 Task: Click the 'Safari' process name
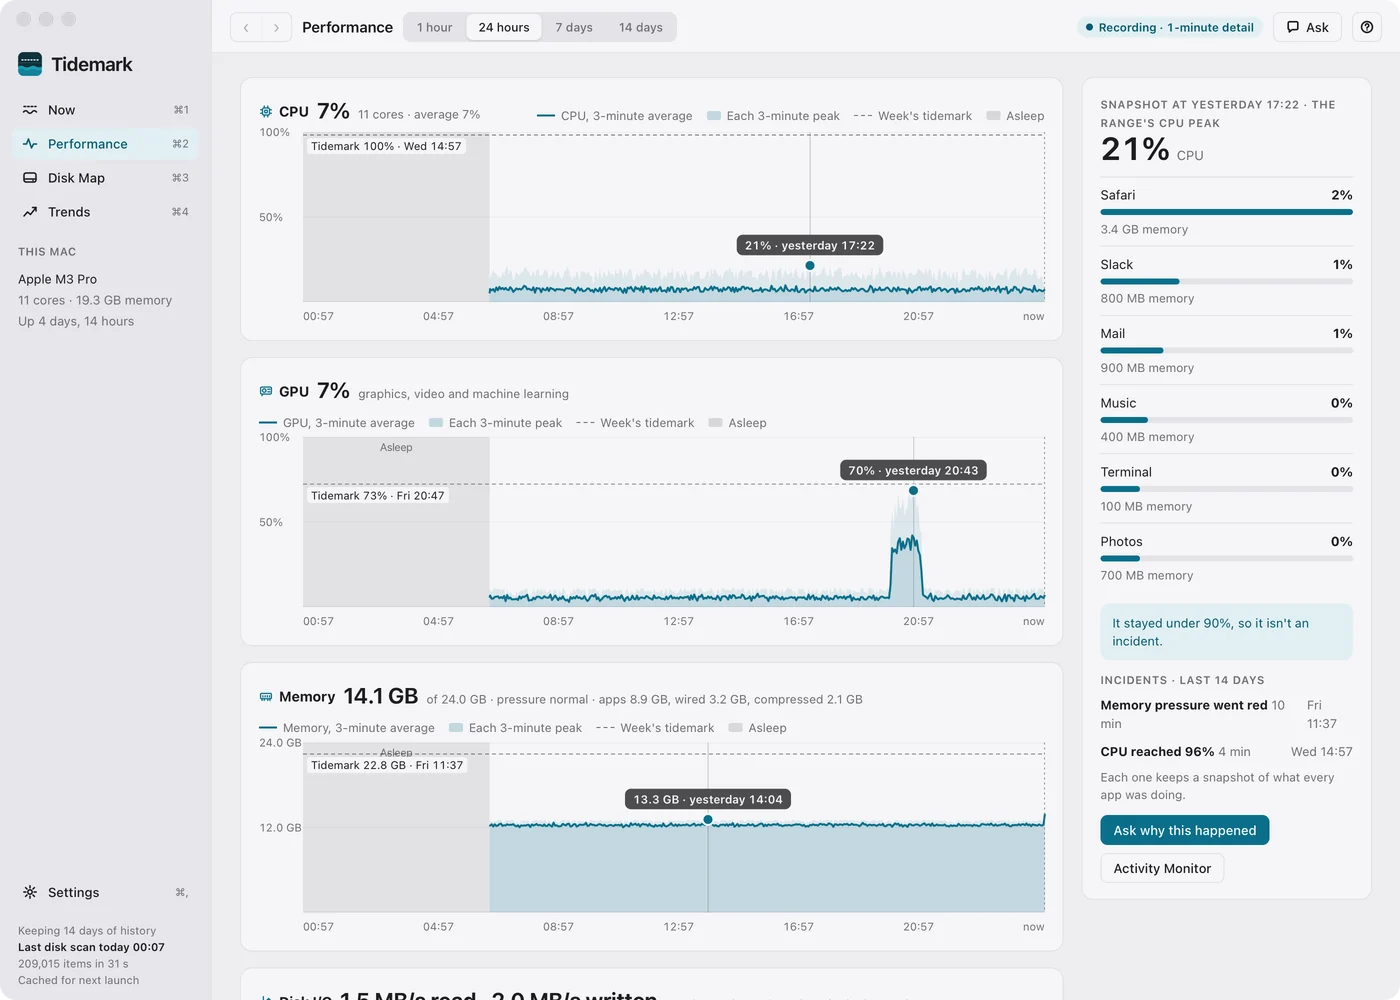tap(1118, 195)
